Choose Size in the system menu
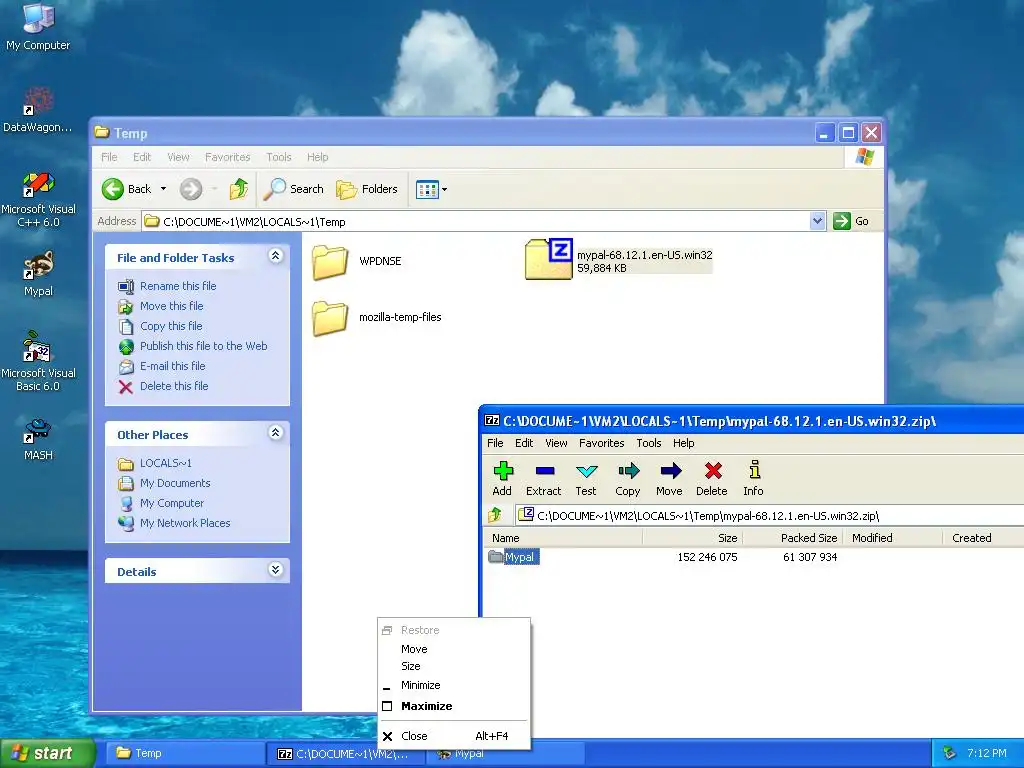Viewport: 1024px width, 768px height. point(454,666)
